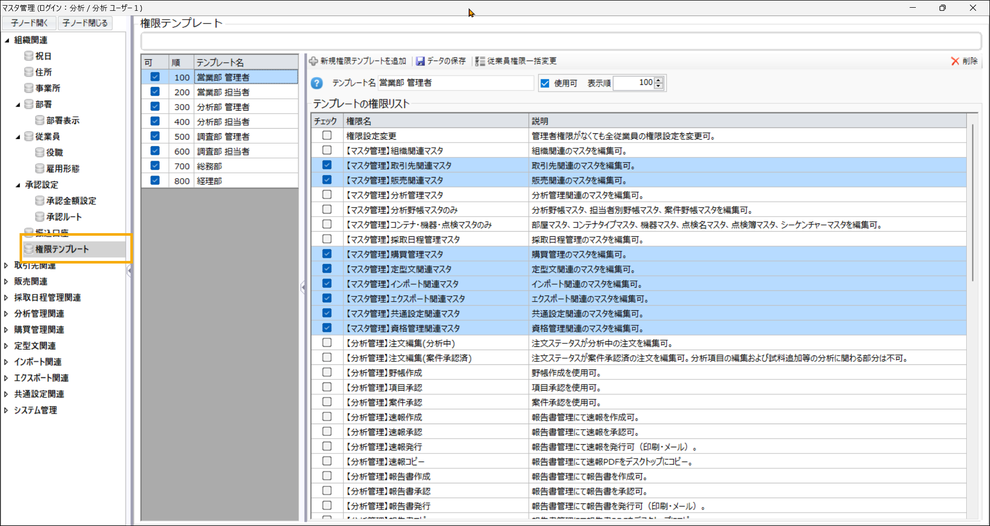
Task: Select the 事業所 master icon
Action: pos(29,88)
